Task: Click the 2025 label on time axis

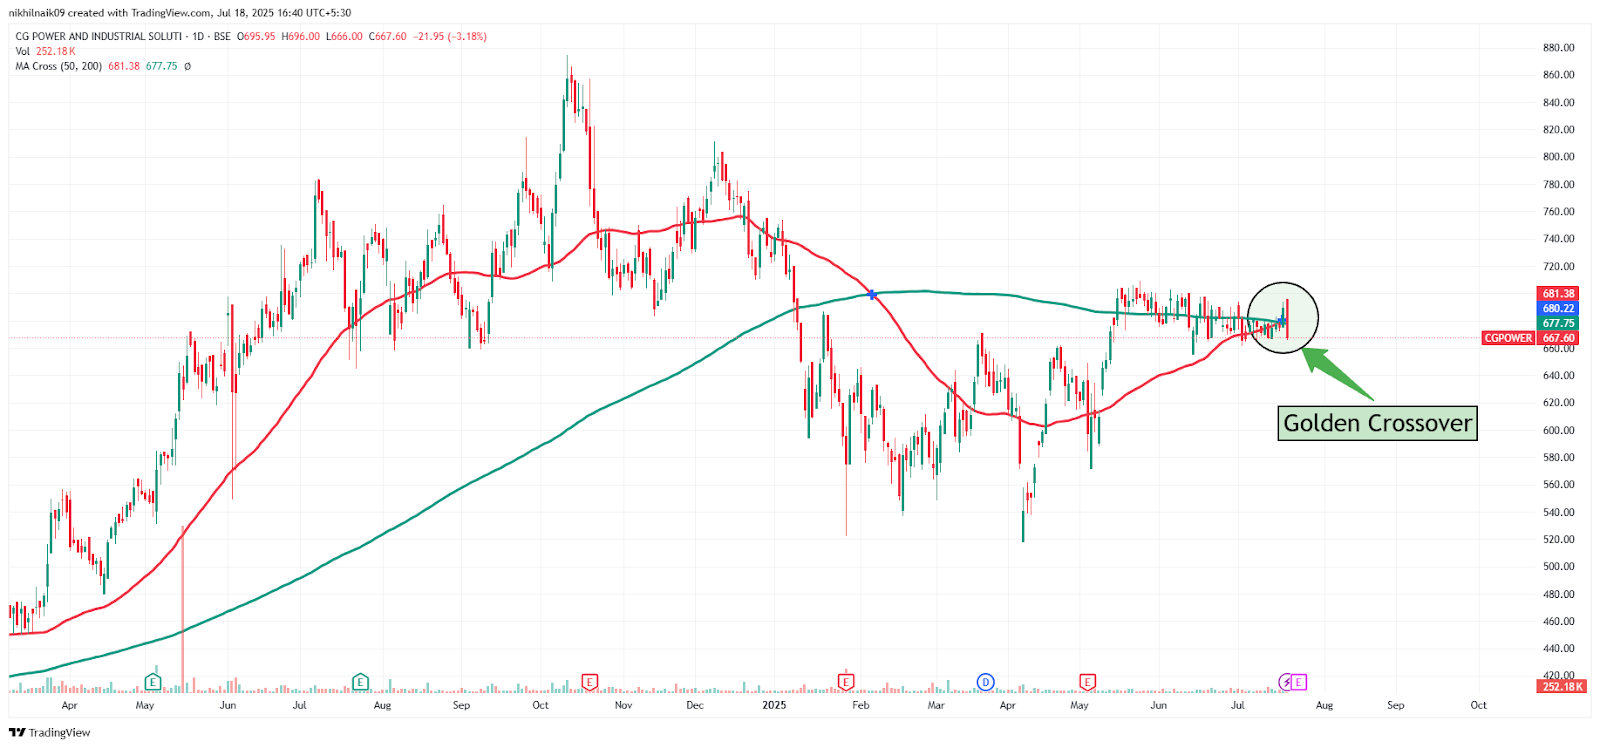Action: 774,705
